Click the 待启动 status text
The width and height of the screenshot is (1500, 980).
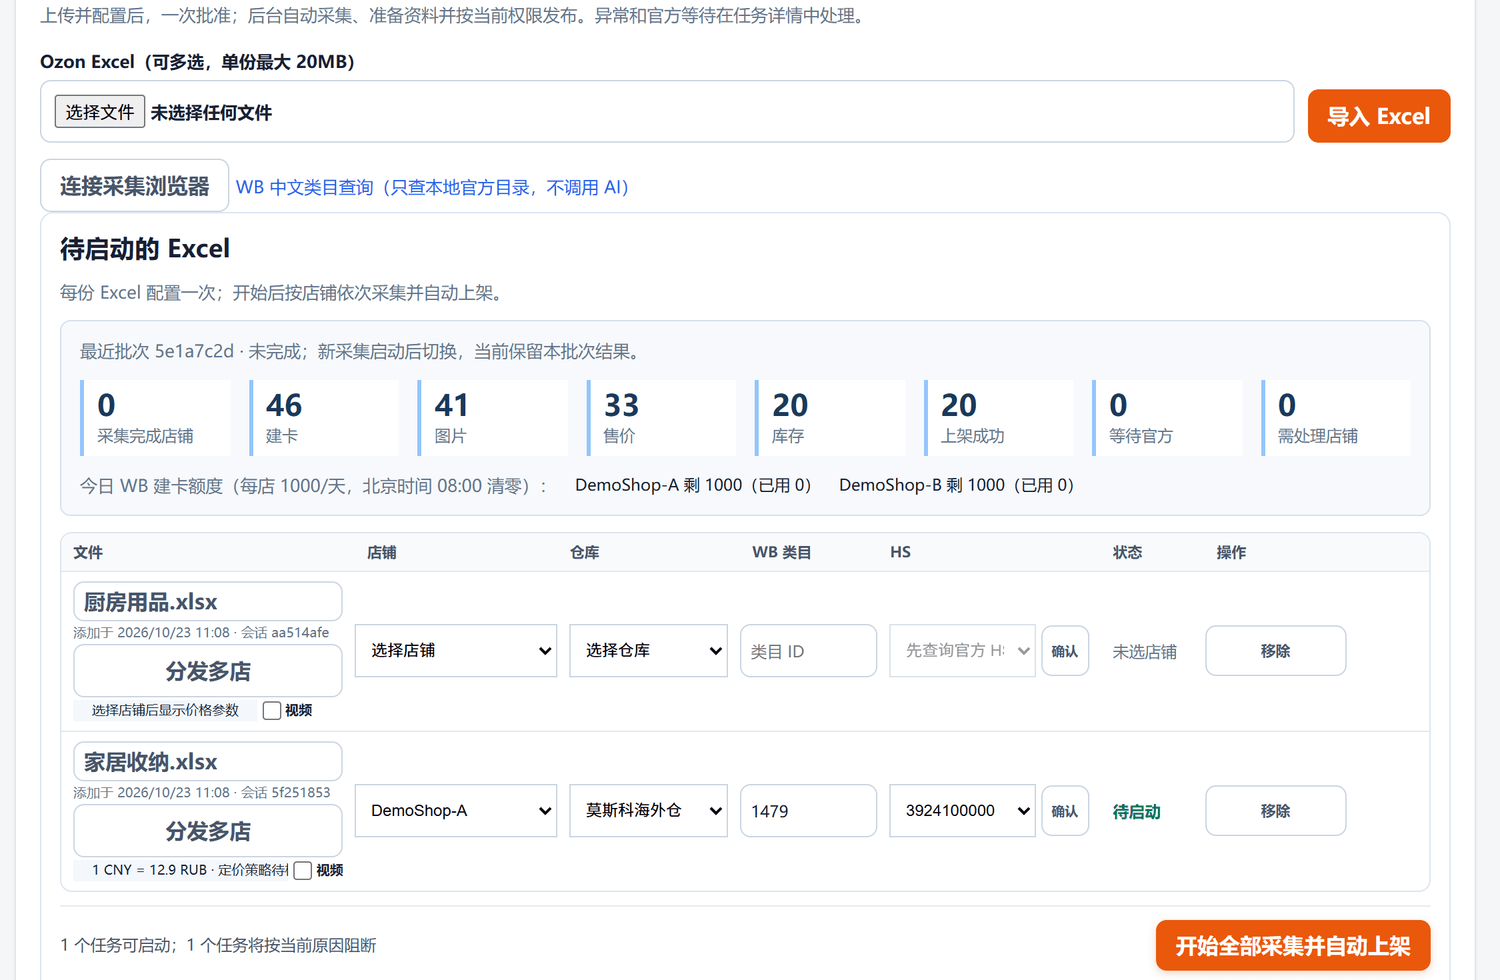pyautogui.click(x=1137, y=812)
